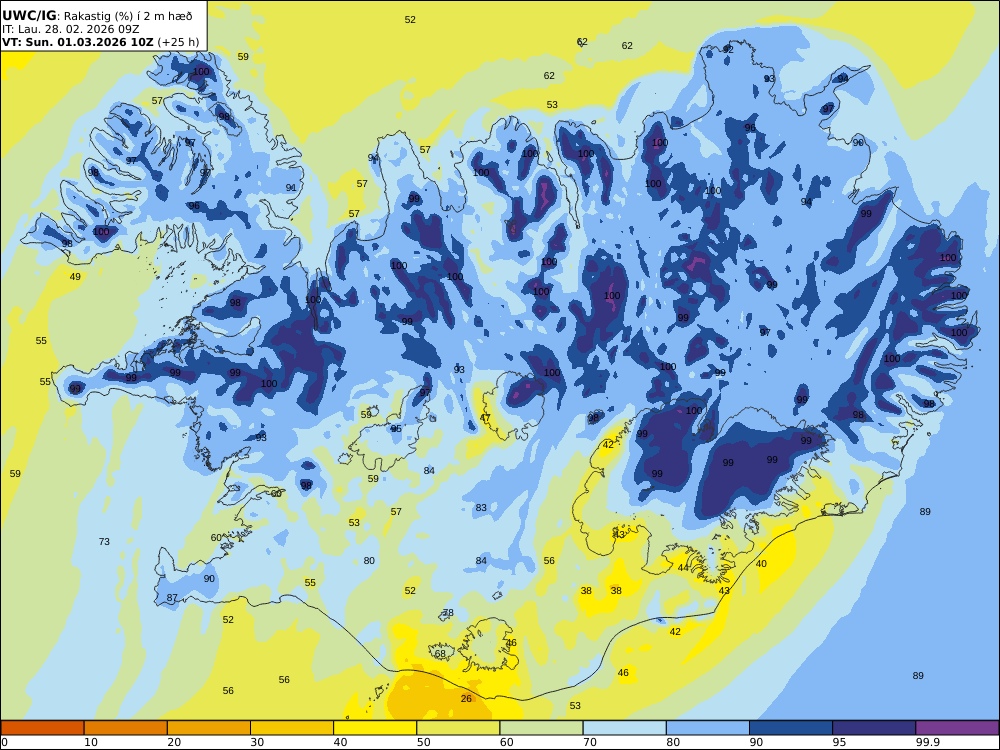Pick the '68' humidity value near the islands
1000x750 pixels.
[x=440, y=654]
